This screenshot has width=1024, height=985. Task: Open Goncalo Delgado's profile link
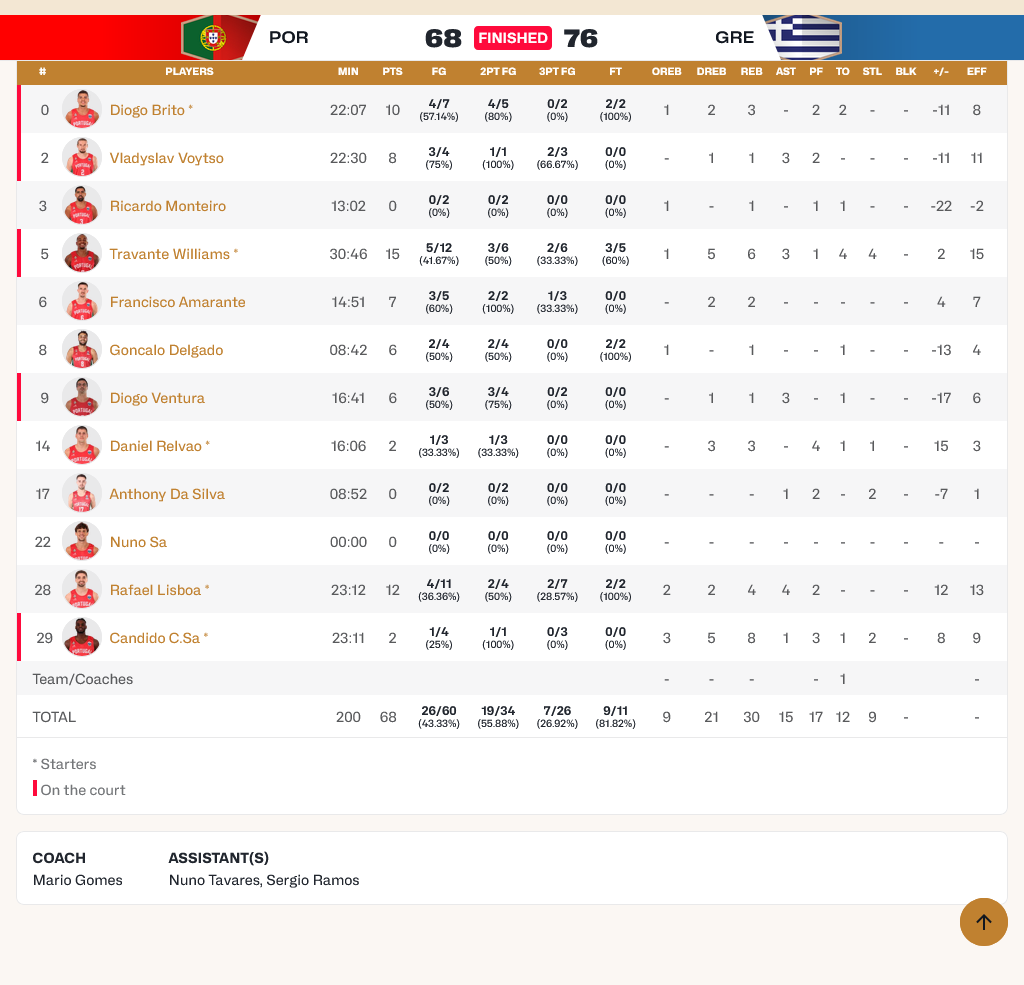(x=166, y=350)
